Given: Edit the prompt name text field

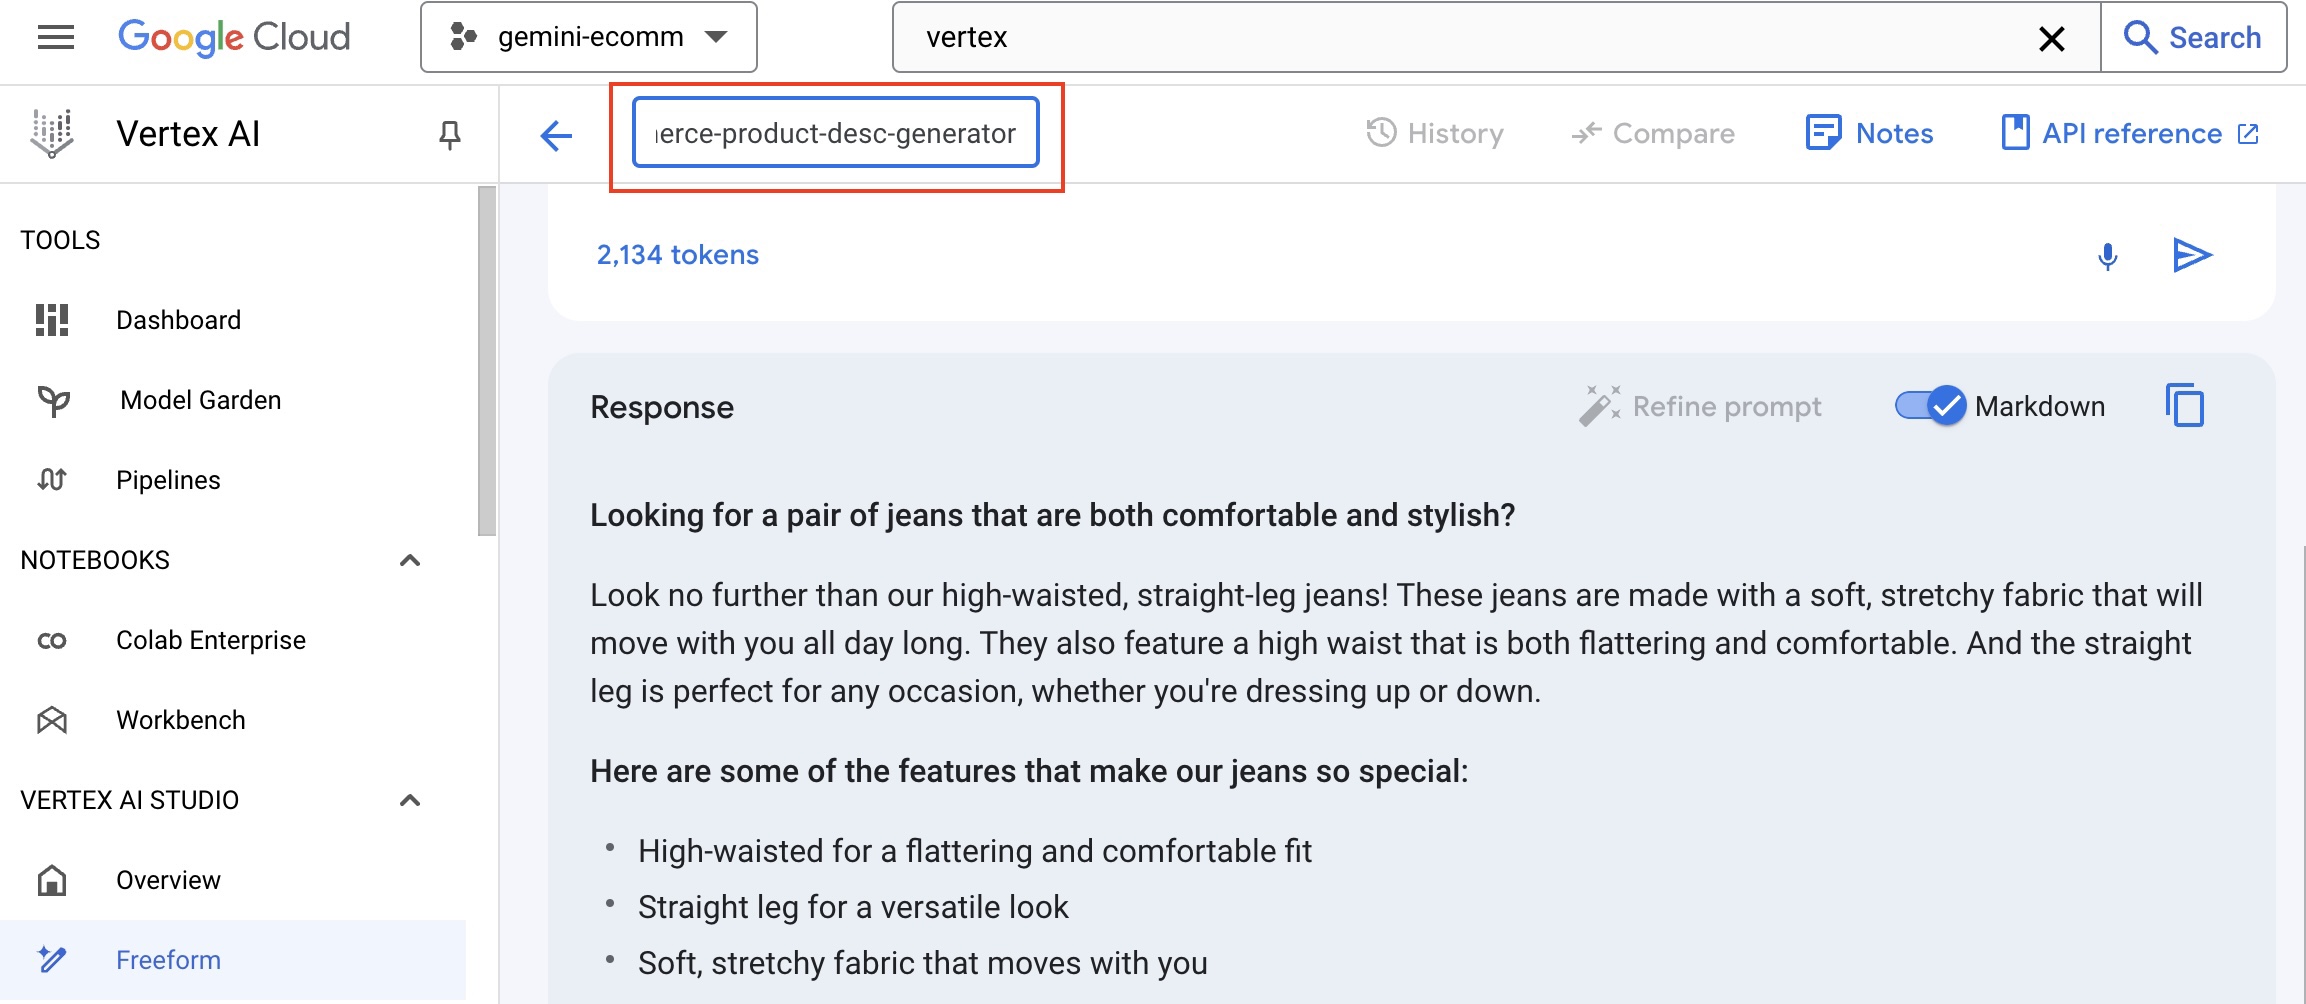Looking at the screenshot, I should (835, 133).
